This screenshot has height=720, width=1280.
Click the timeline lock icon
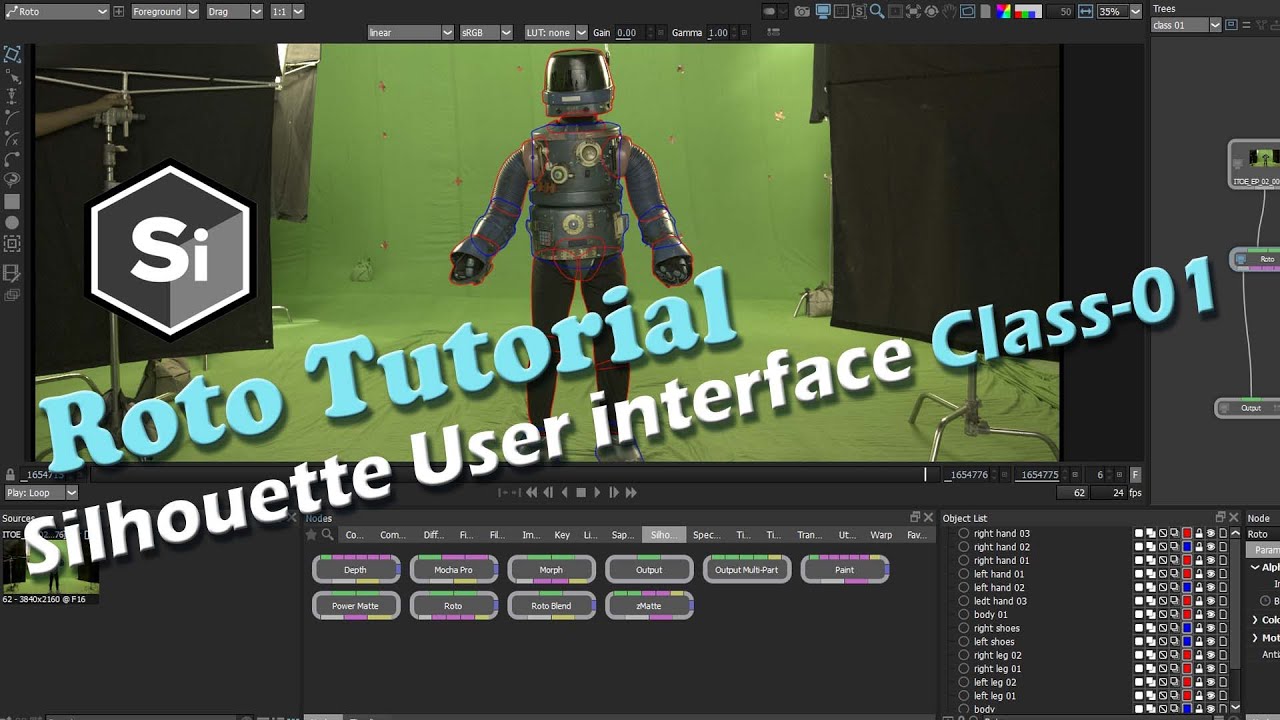tap(10, 476)
